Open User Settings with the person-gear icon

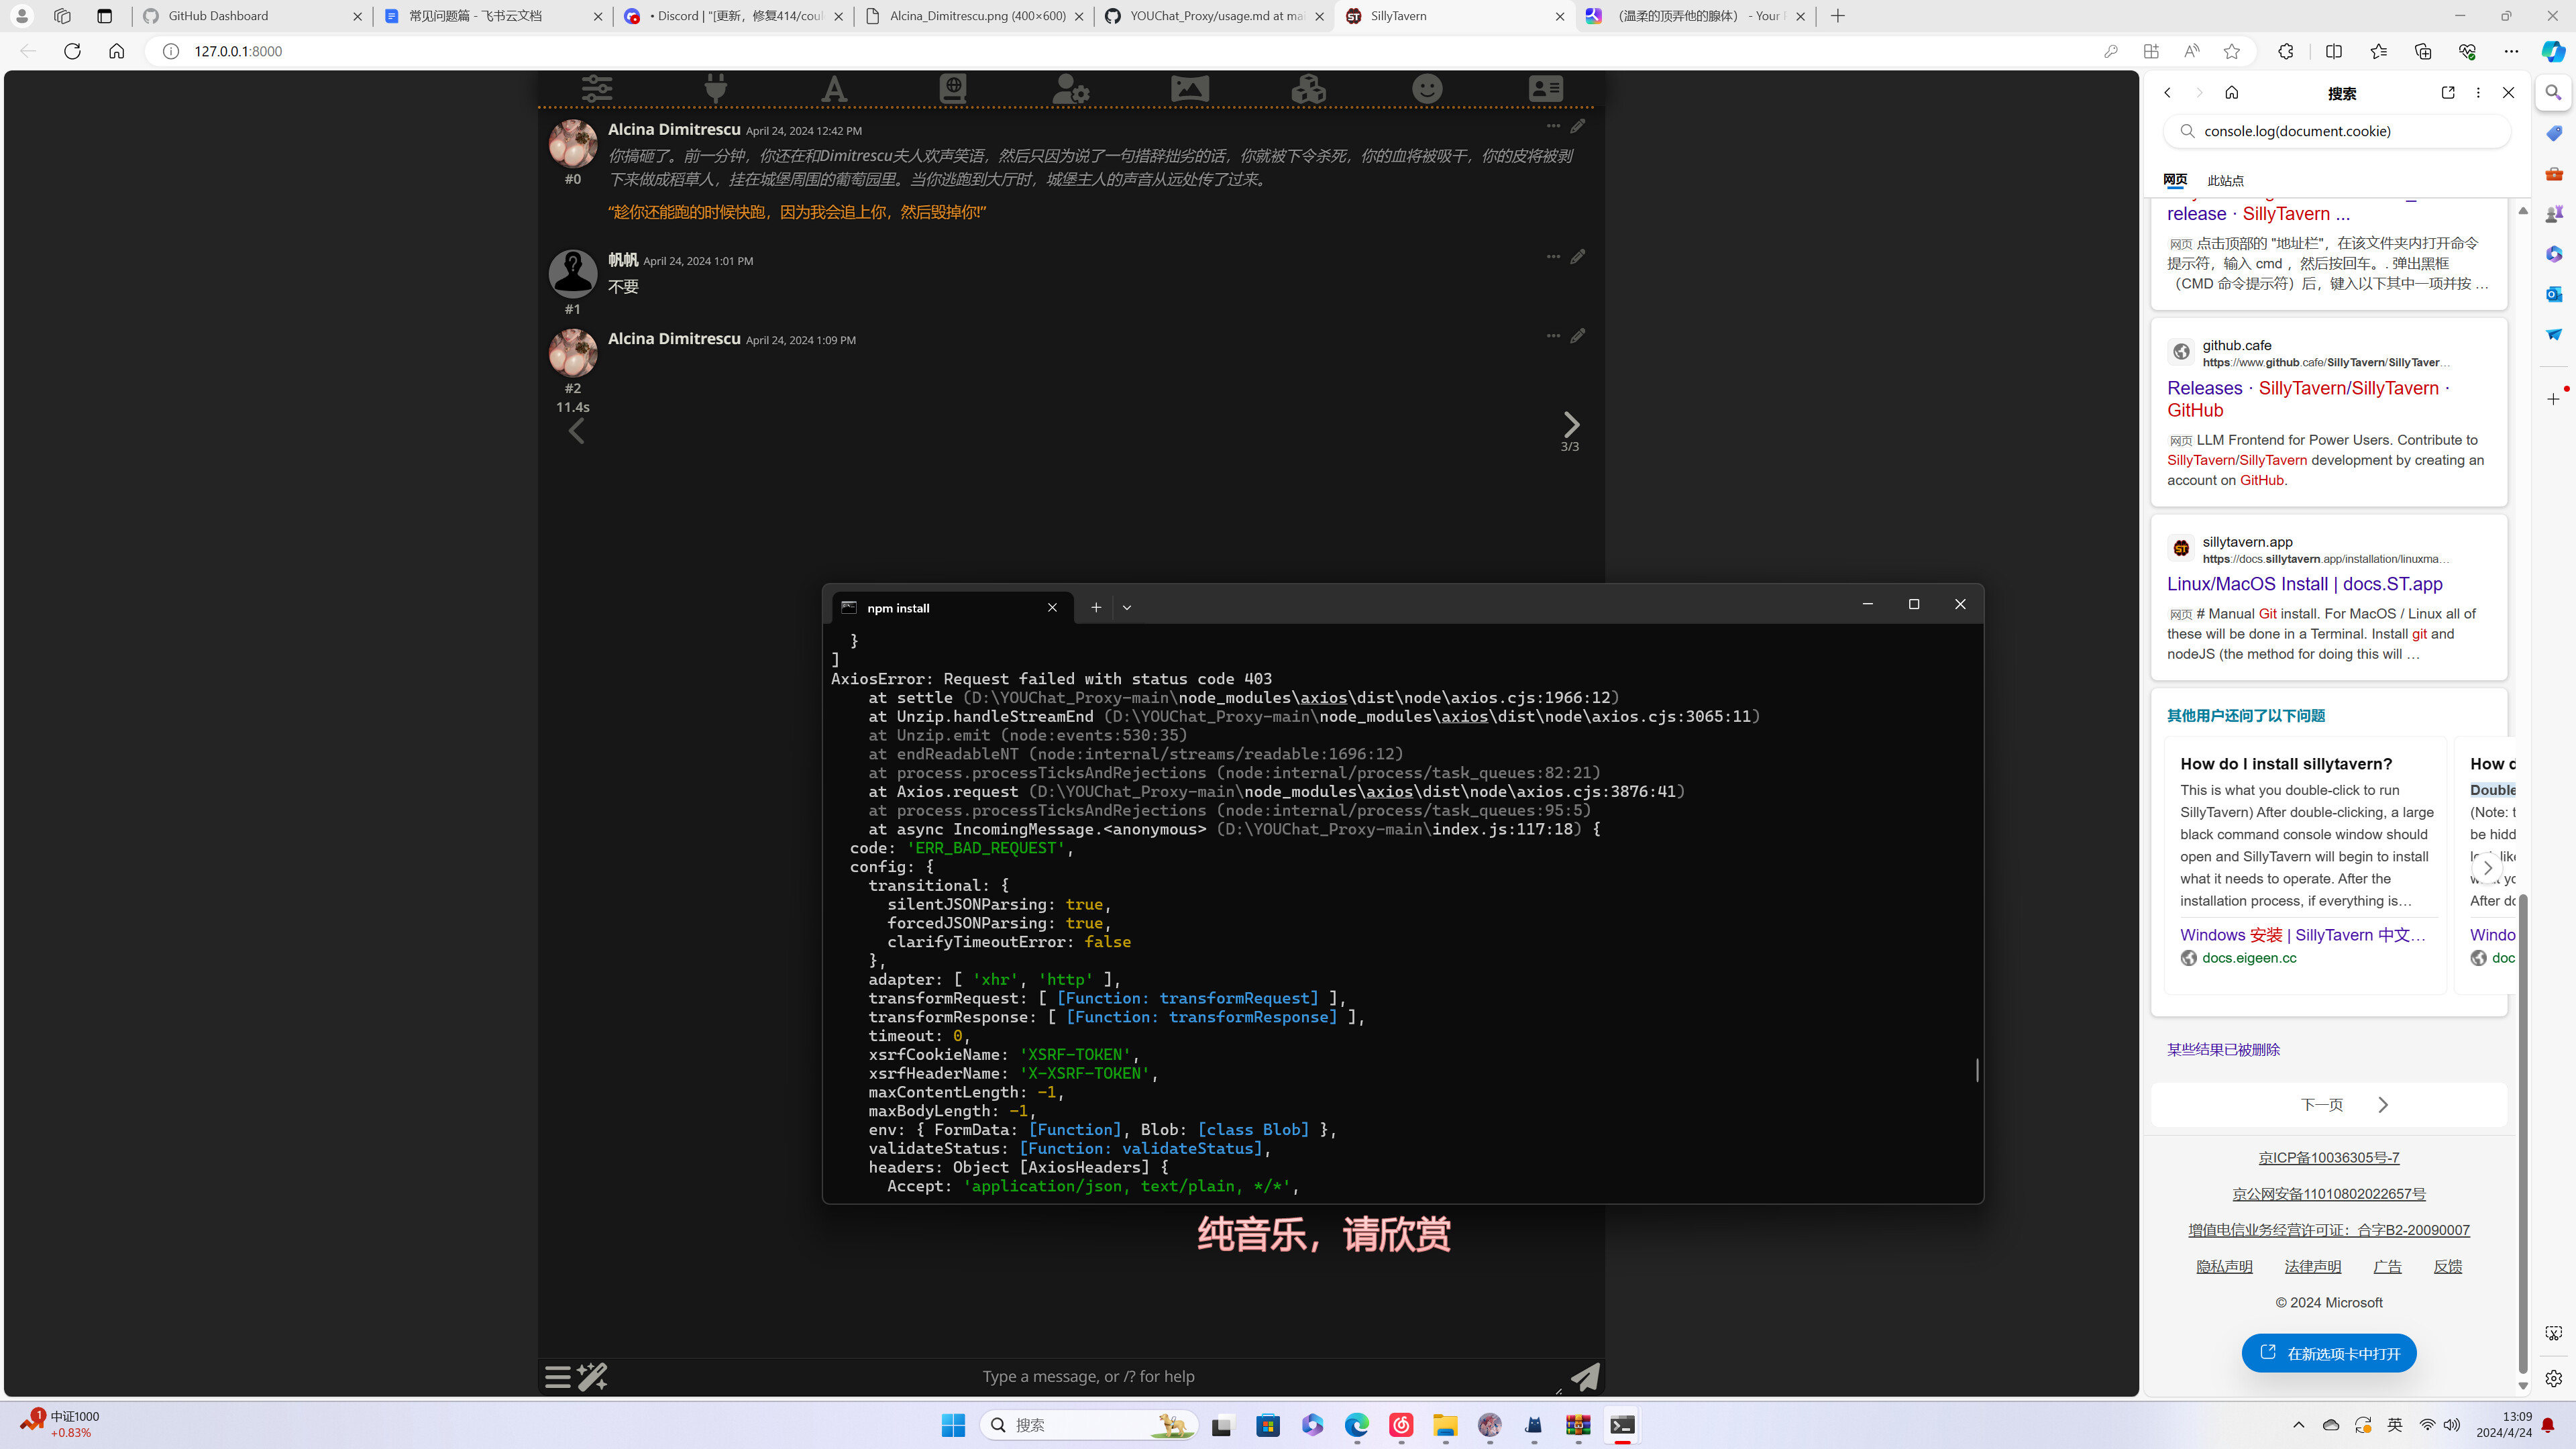click(x=1071, y=88)
